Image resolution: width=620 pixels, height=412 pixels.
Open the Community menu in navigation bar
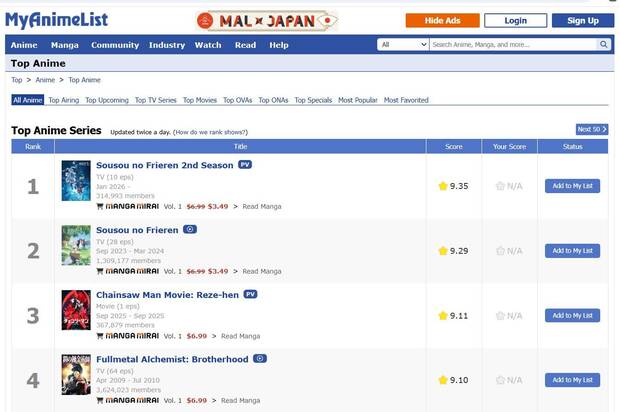coord(115,45)
